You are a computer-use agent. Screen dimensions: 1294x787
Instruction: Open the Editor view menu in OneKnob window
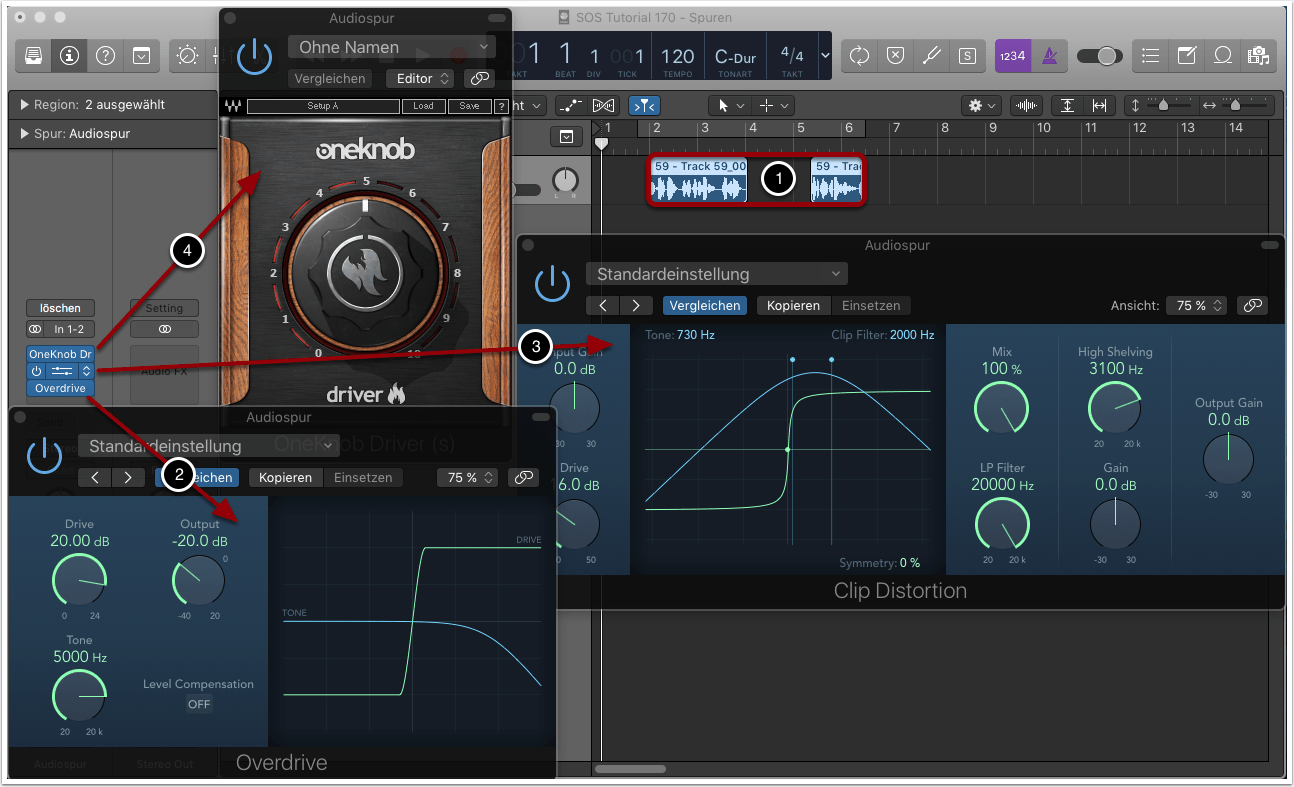(x=419, y=78)
